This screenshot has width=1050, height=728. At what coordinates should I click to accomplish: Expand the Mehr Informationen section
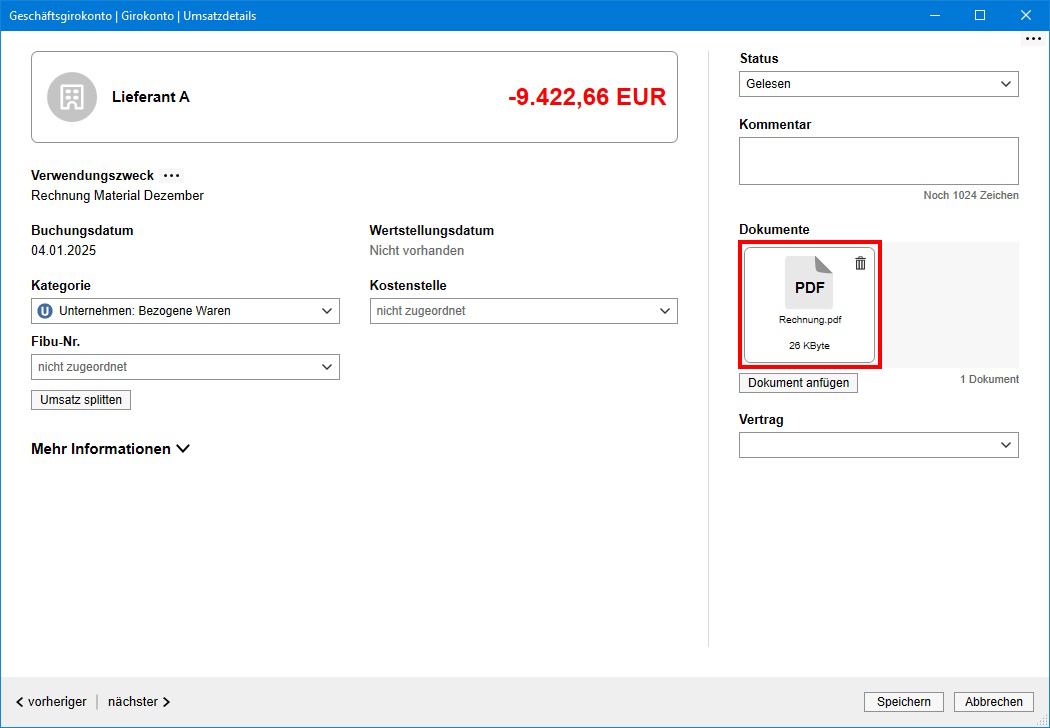tap(110, 449)
